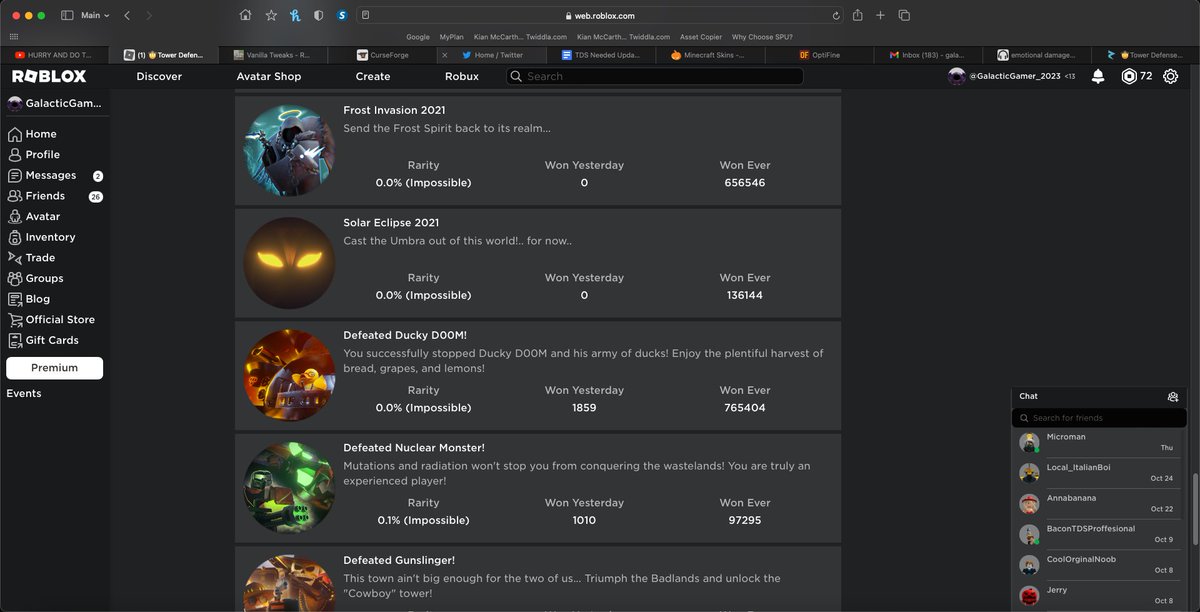Open the Robux balance icon

coord(1129,76)
